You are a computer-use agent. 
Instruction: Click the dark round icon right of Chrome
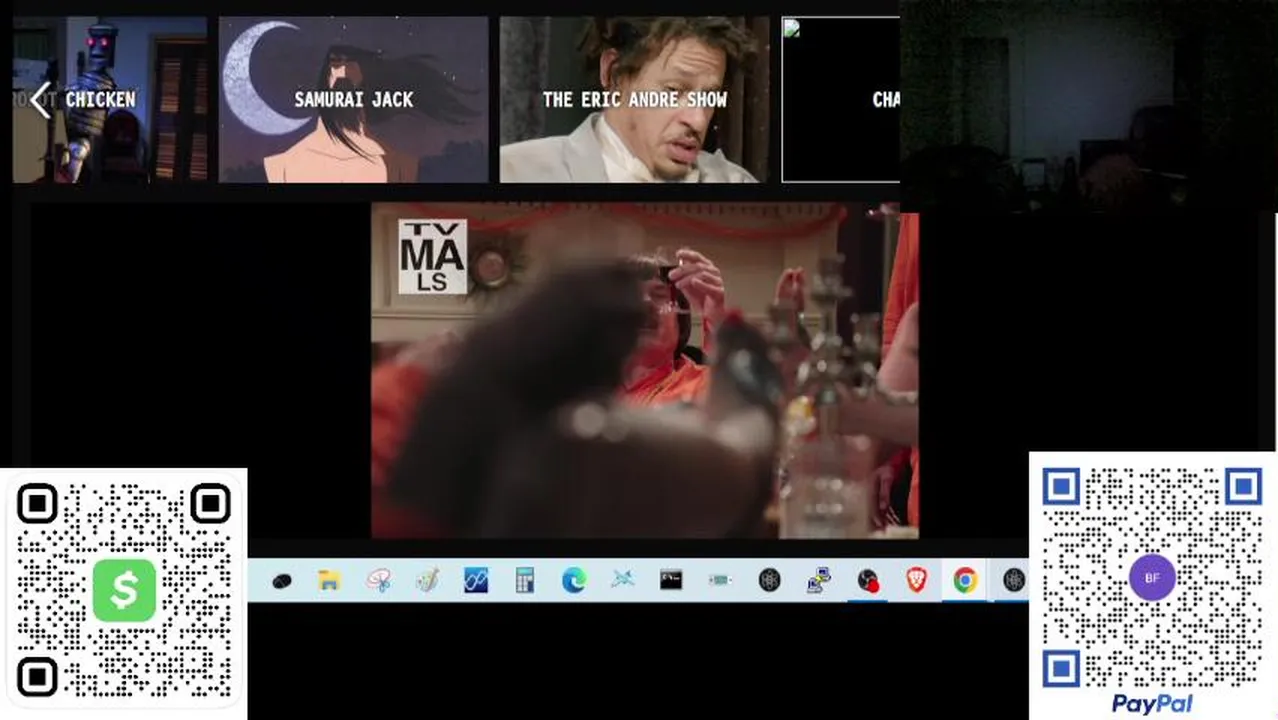[1014, 580]
